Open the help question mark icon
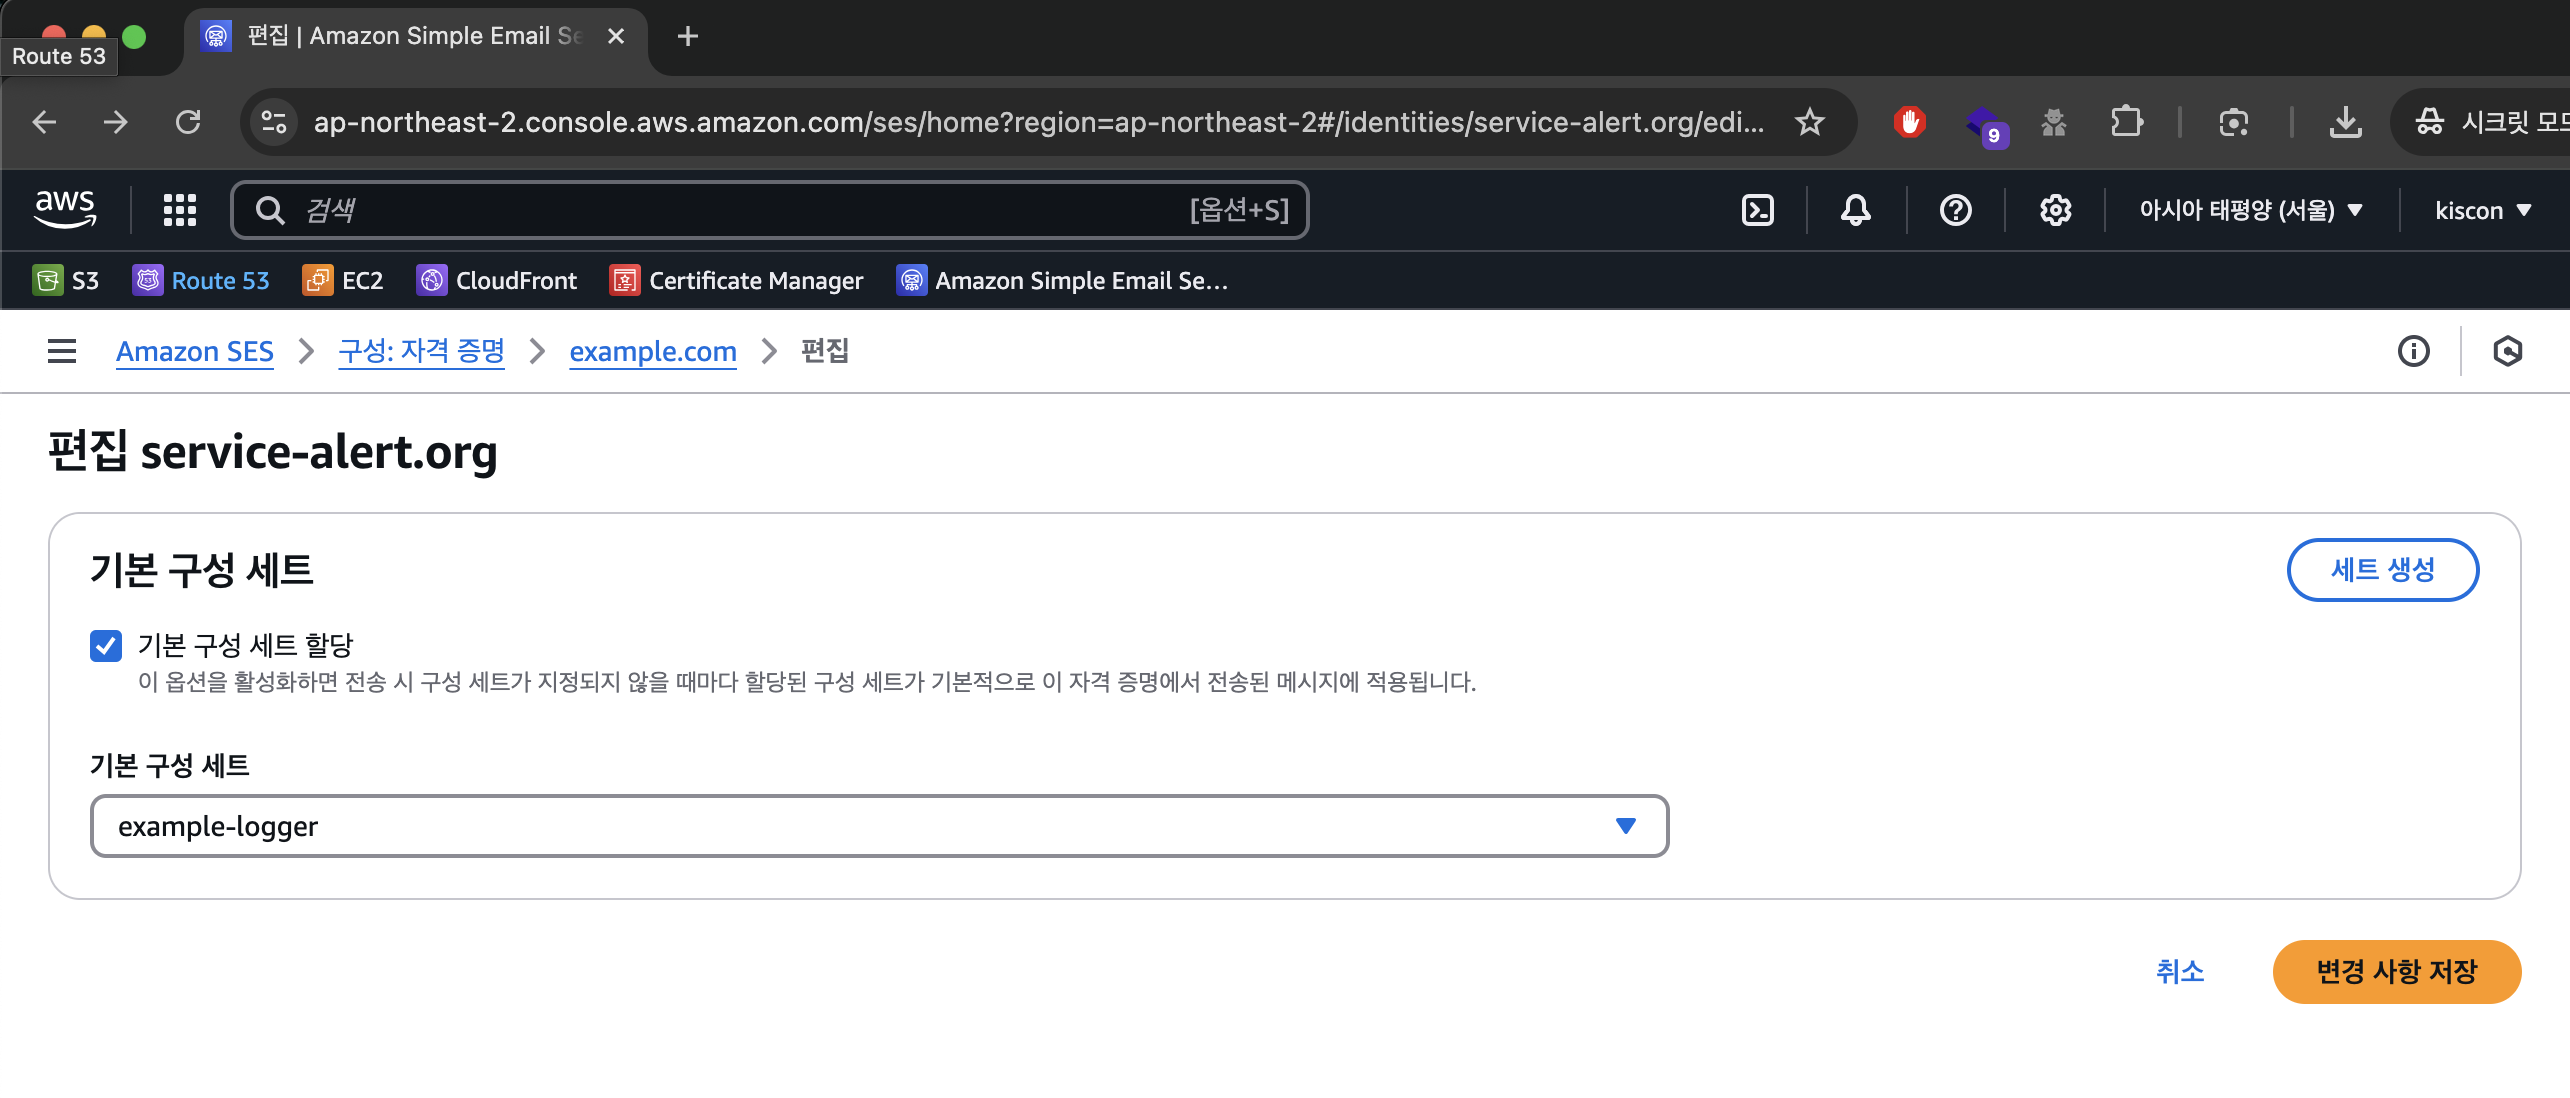 1955,210
